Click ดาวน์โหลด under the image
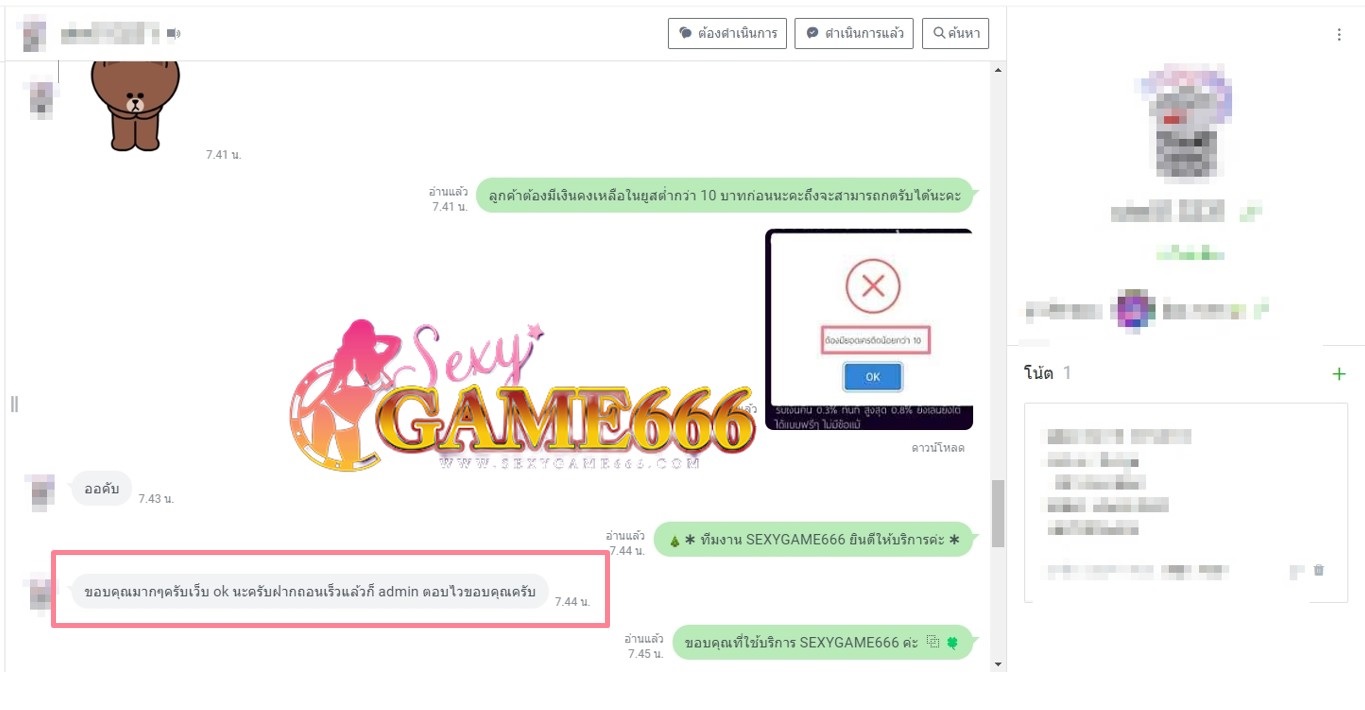1365x710 pixels. pyautogui.click(x=937, y=447)
